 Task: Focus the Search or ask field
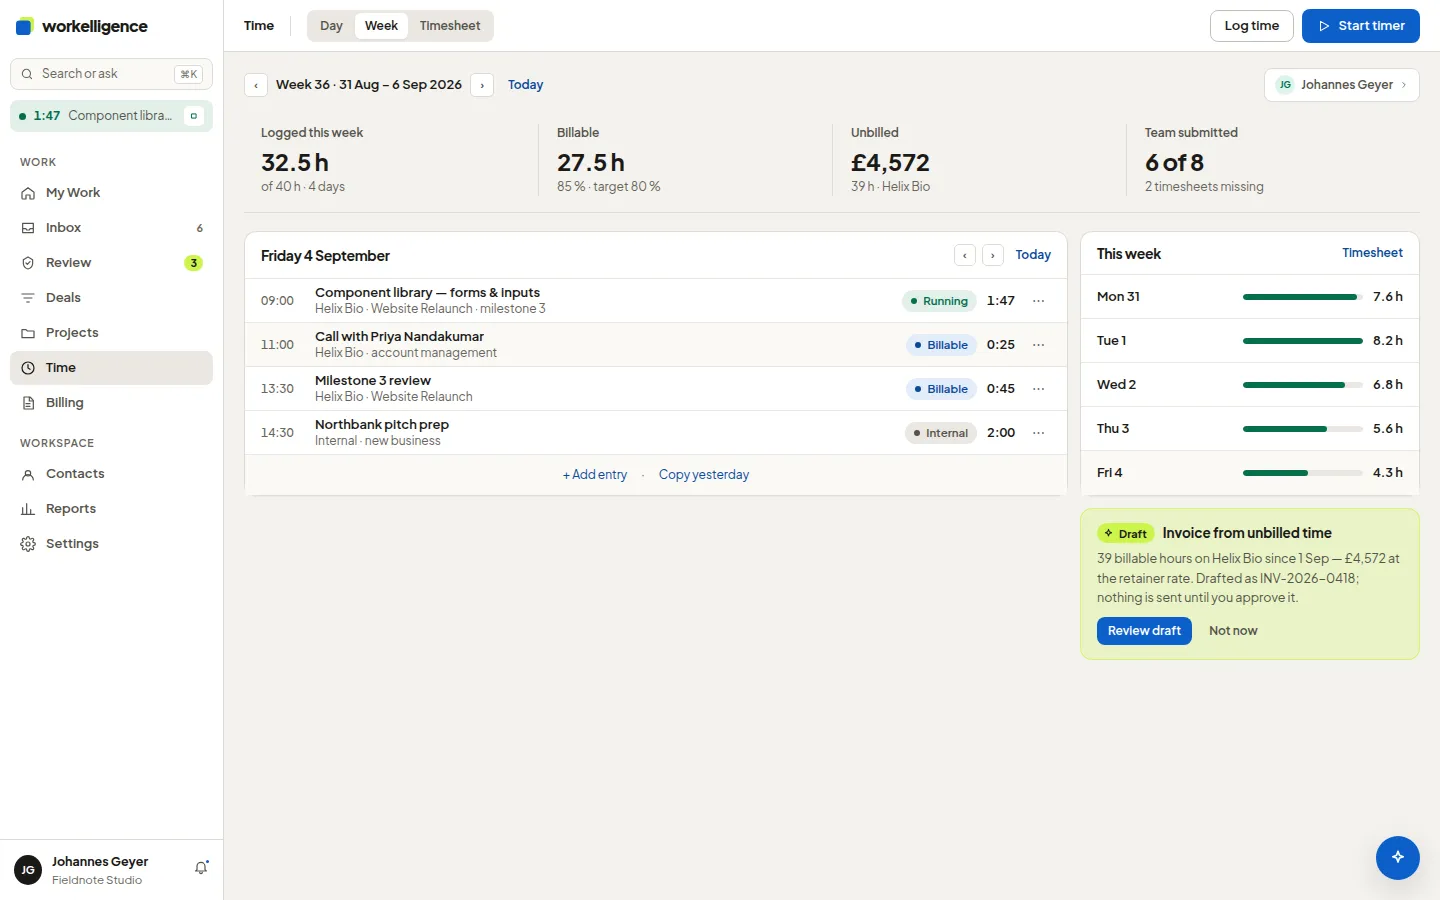pyautogui.click(x=111, y=74)
